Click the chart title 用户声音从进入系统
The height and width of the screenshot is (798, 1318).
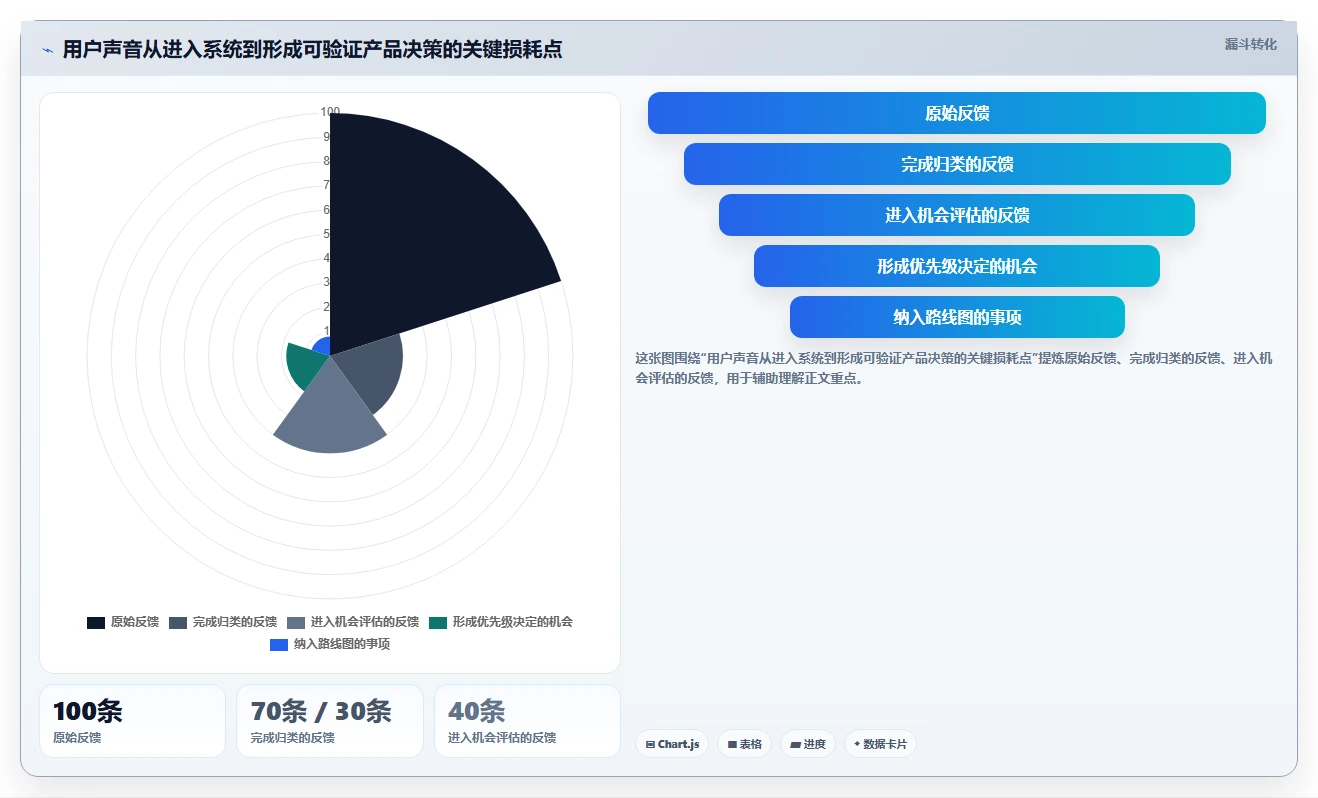(x=312, y=49)
